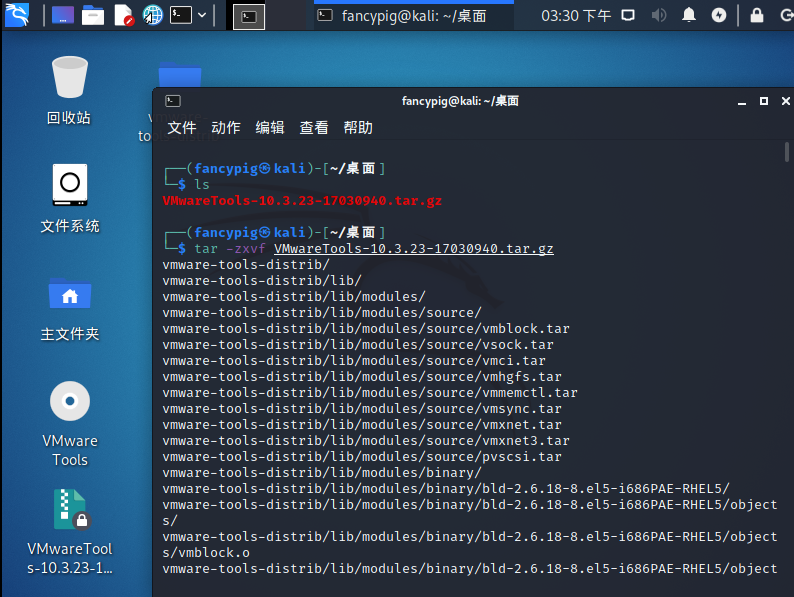Click the vmsync.tar output line
Image resolution: width=794 pixels, height=597 pixels.
pos(362,409)
